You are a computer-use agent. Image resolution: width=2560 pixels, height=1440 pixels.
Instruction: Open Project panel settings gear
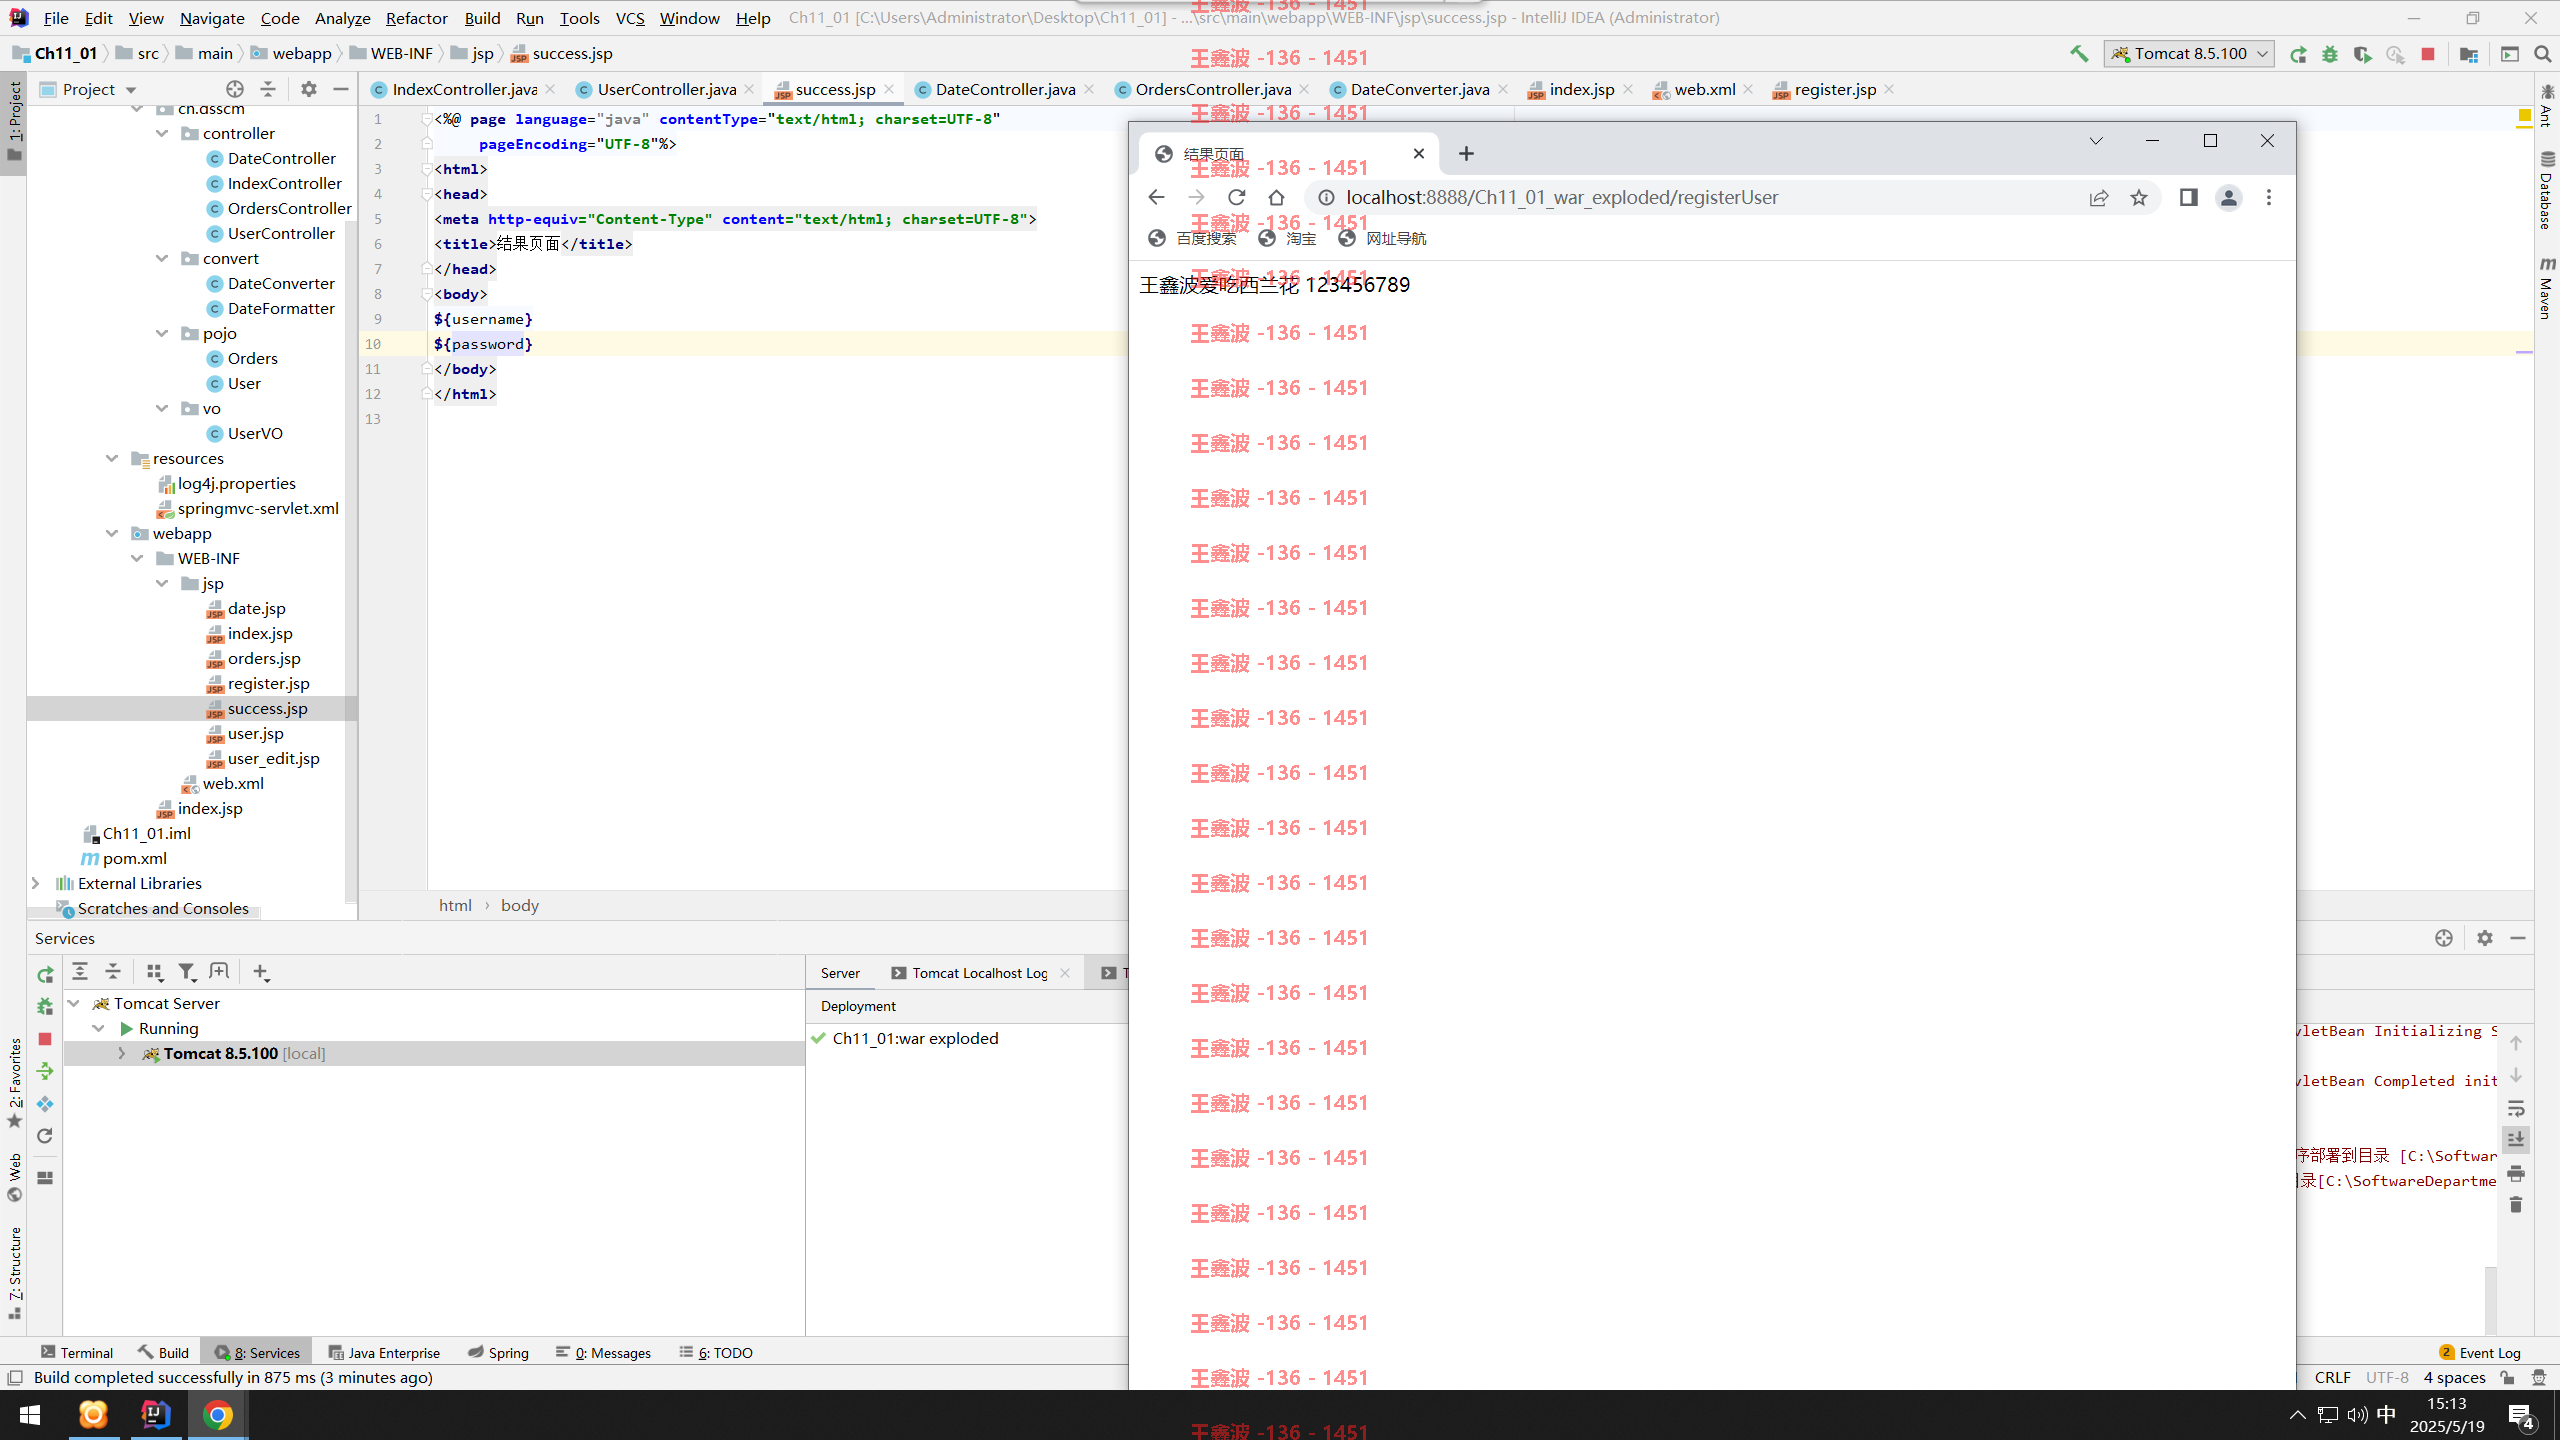(x=309, y=89)
